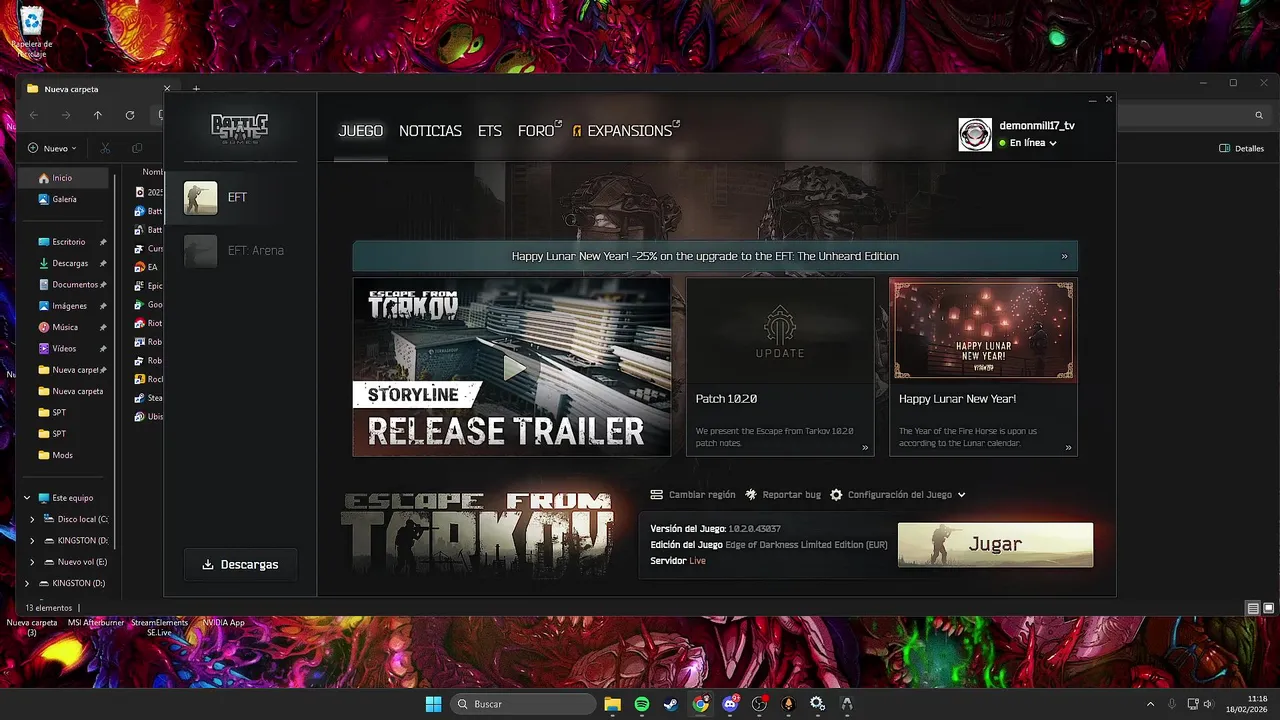Click the Cut scissors icon in File Explorer
The width and height of the screenshot is (1280, 720).
pos(105,148)
